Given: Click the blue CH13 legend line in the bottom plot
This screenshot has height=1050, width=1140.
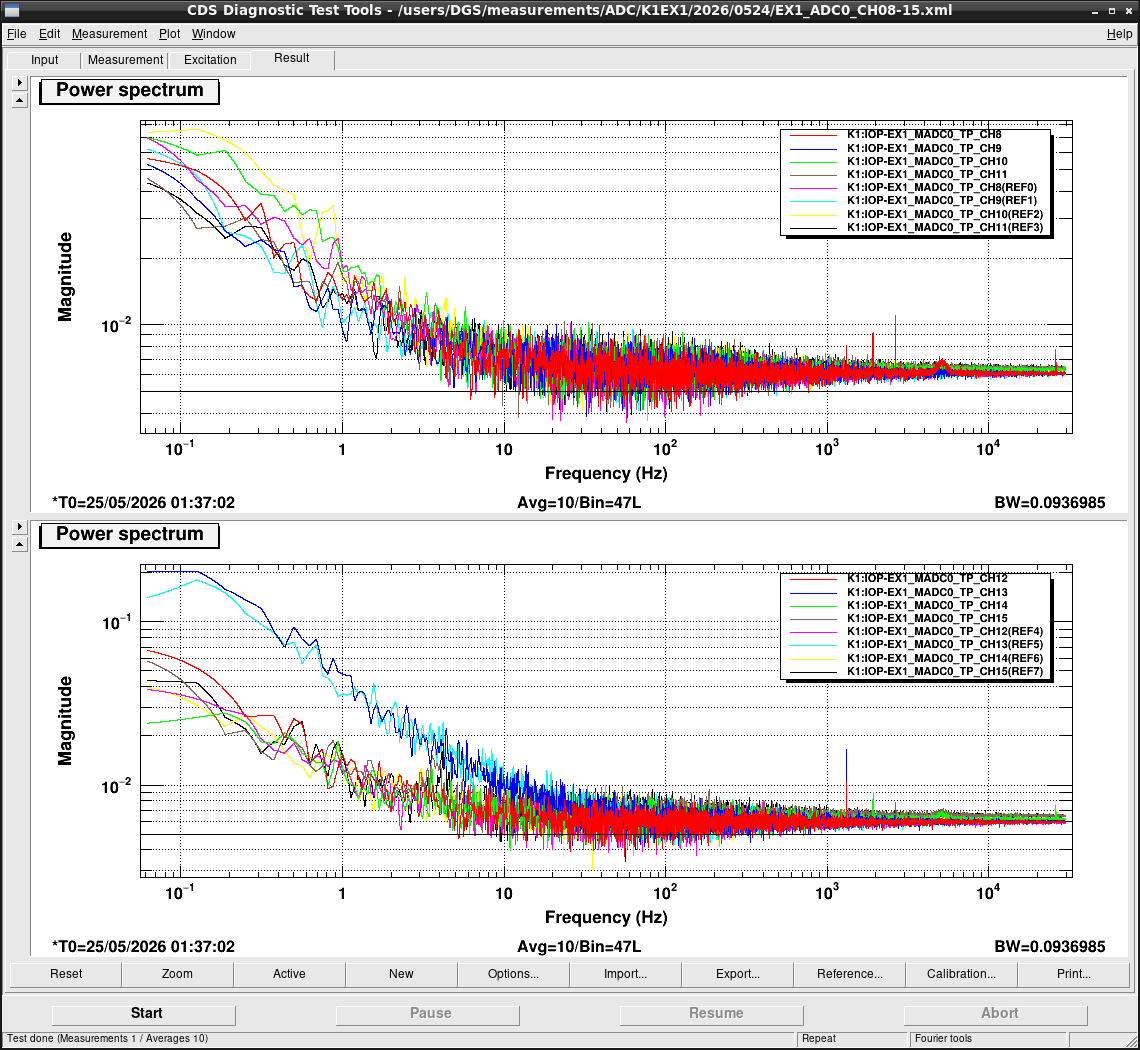Looking at the screenshot, I should click(x=814, y=593).
